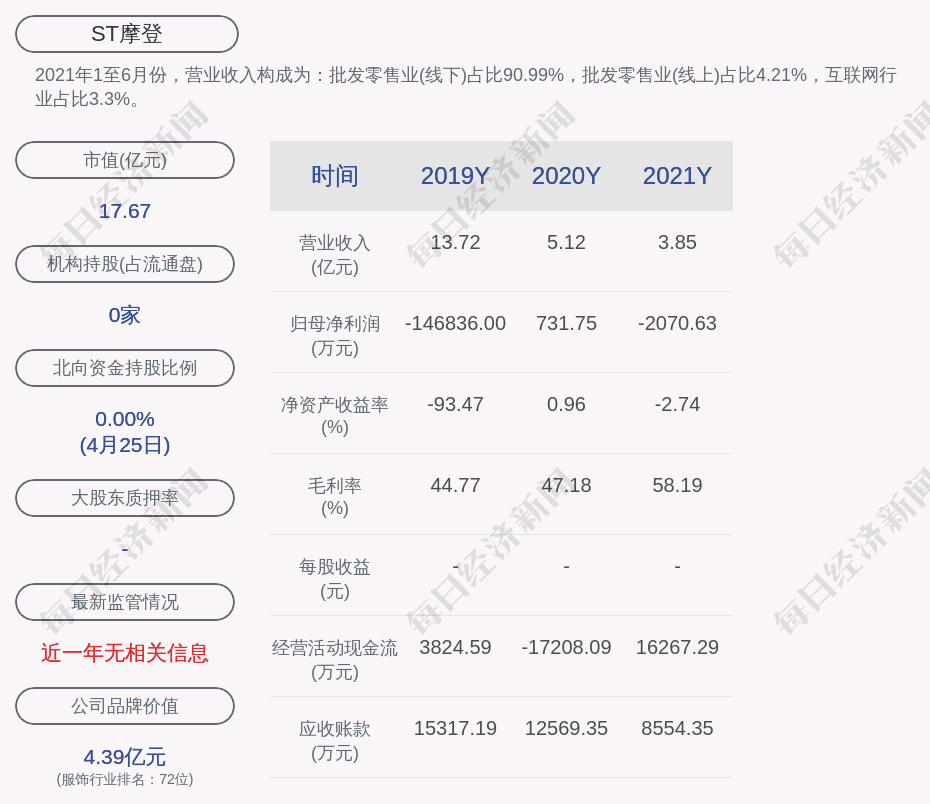
Task: Select the 2020 revenue value 5.12
Action: pos(566,243)
